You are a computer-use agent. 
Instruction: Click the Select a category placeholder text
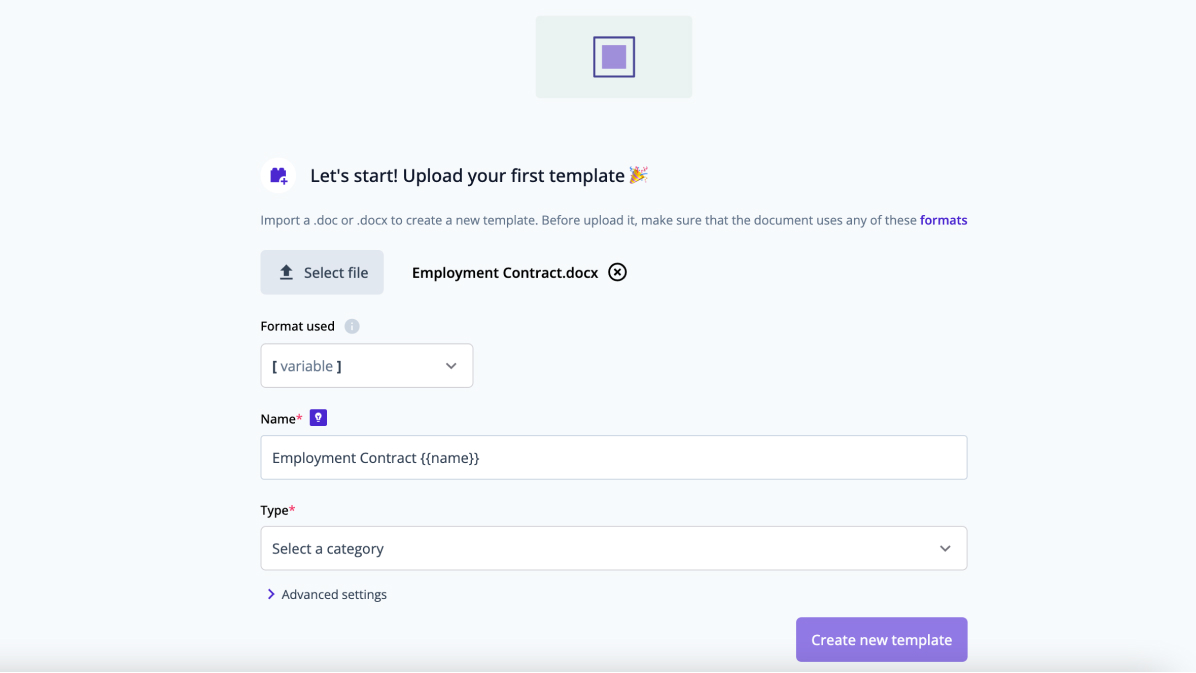(328, 548)
